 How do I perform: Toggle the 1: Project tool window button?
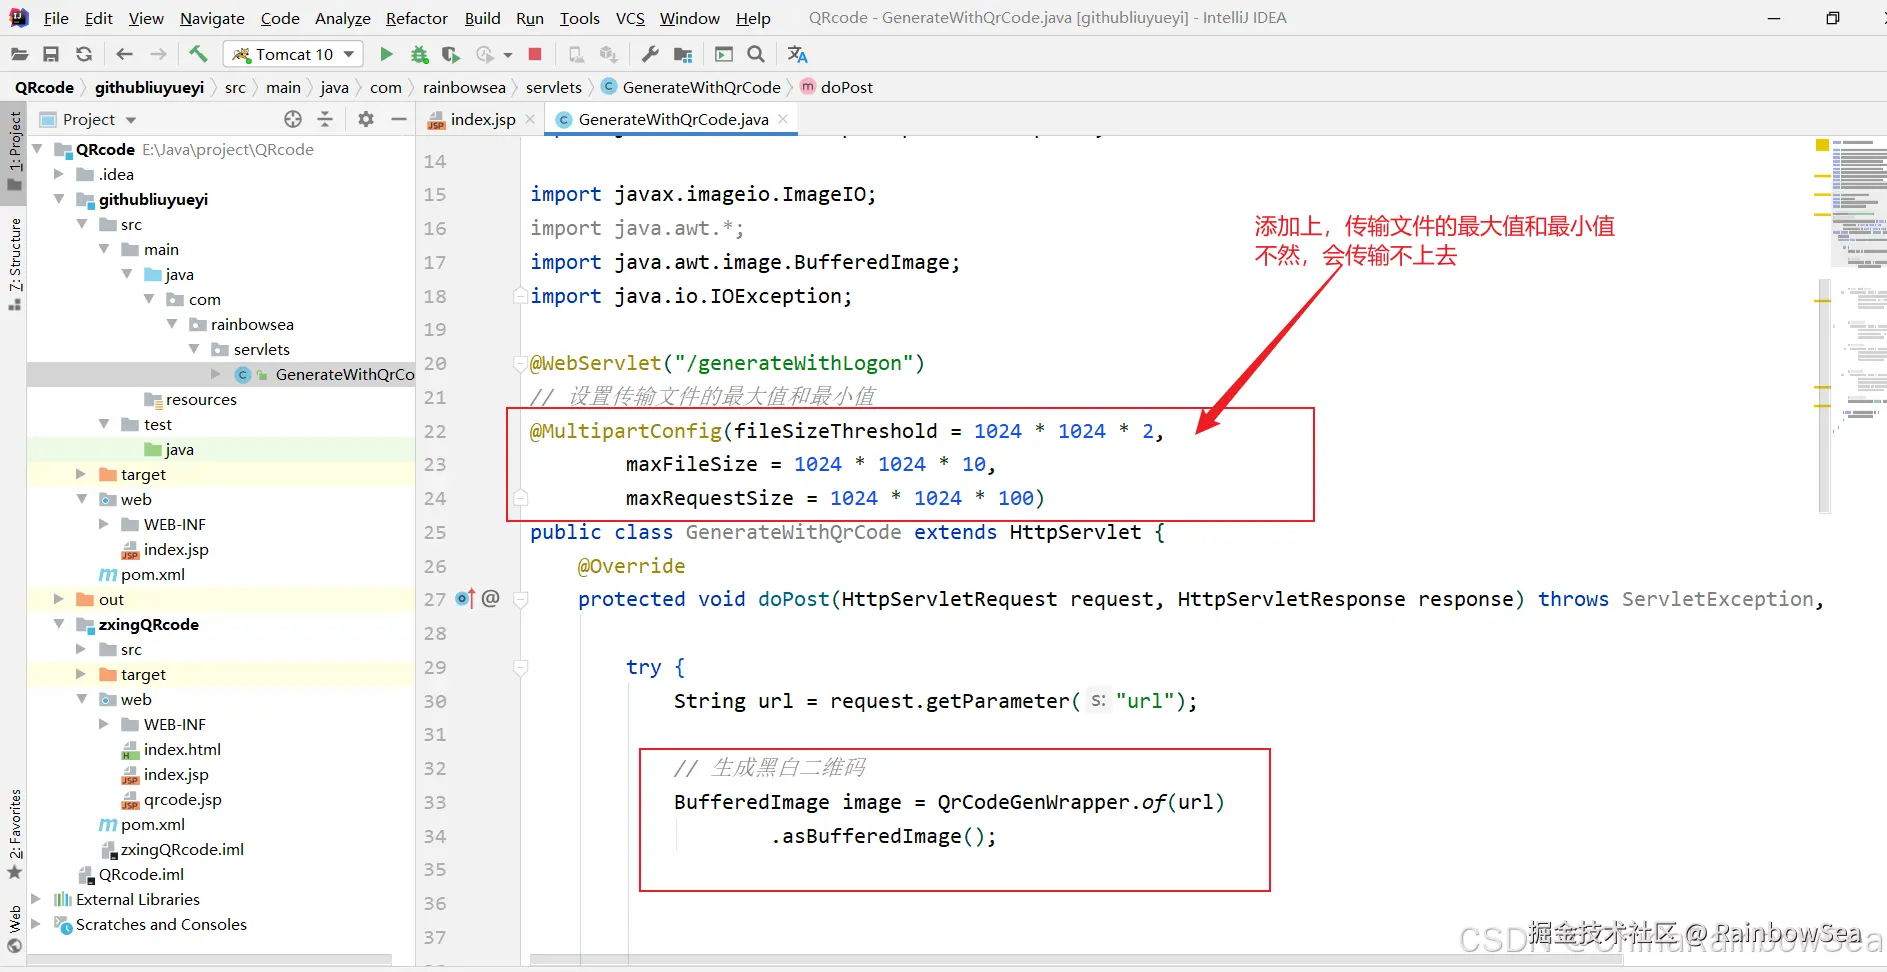15,152
